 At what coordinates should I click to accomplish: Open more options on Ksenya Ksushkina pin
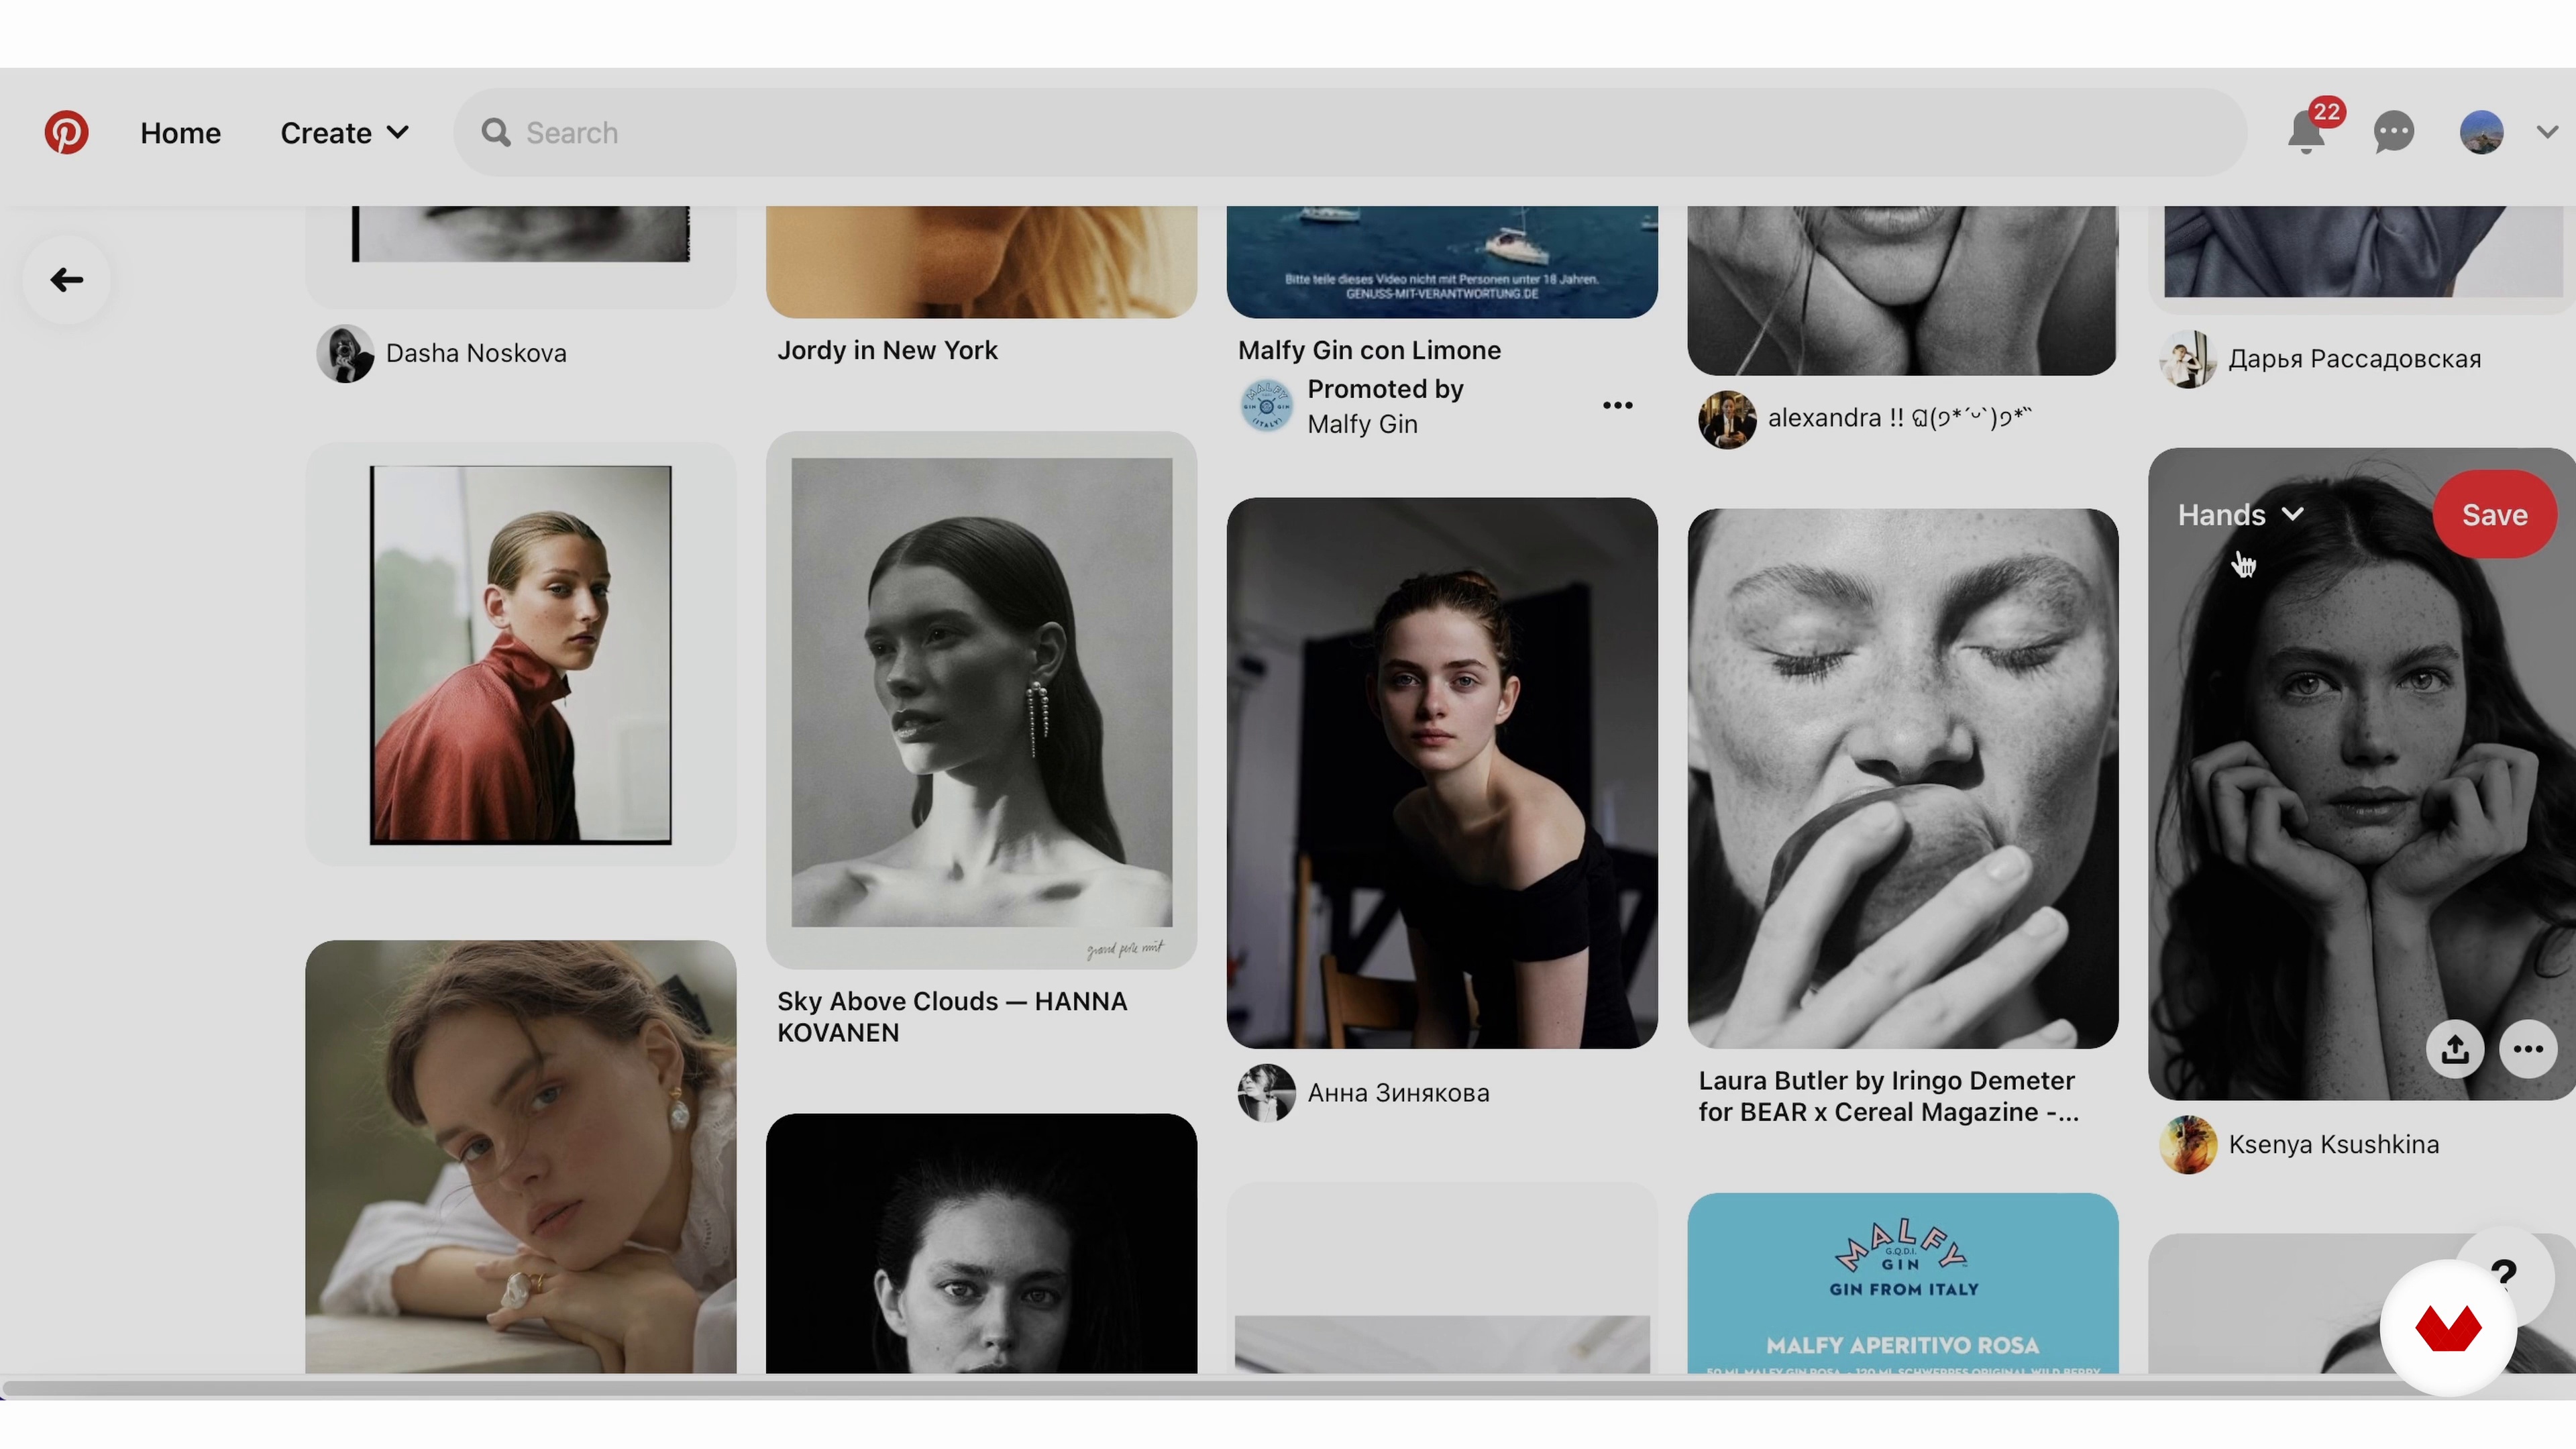point(2528,1049)
